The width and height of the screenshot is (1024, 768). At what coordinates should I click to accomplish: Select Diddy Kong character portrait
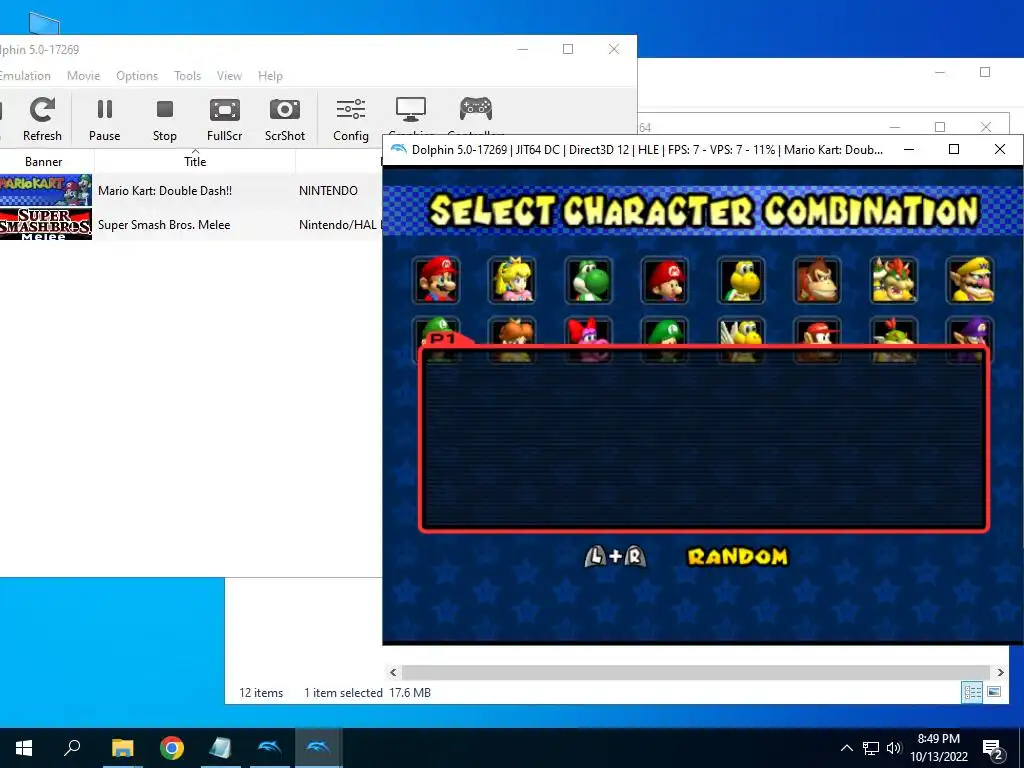[x=817, y=331]
